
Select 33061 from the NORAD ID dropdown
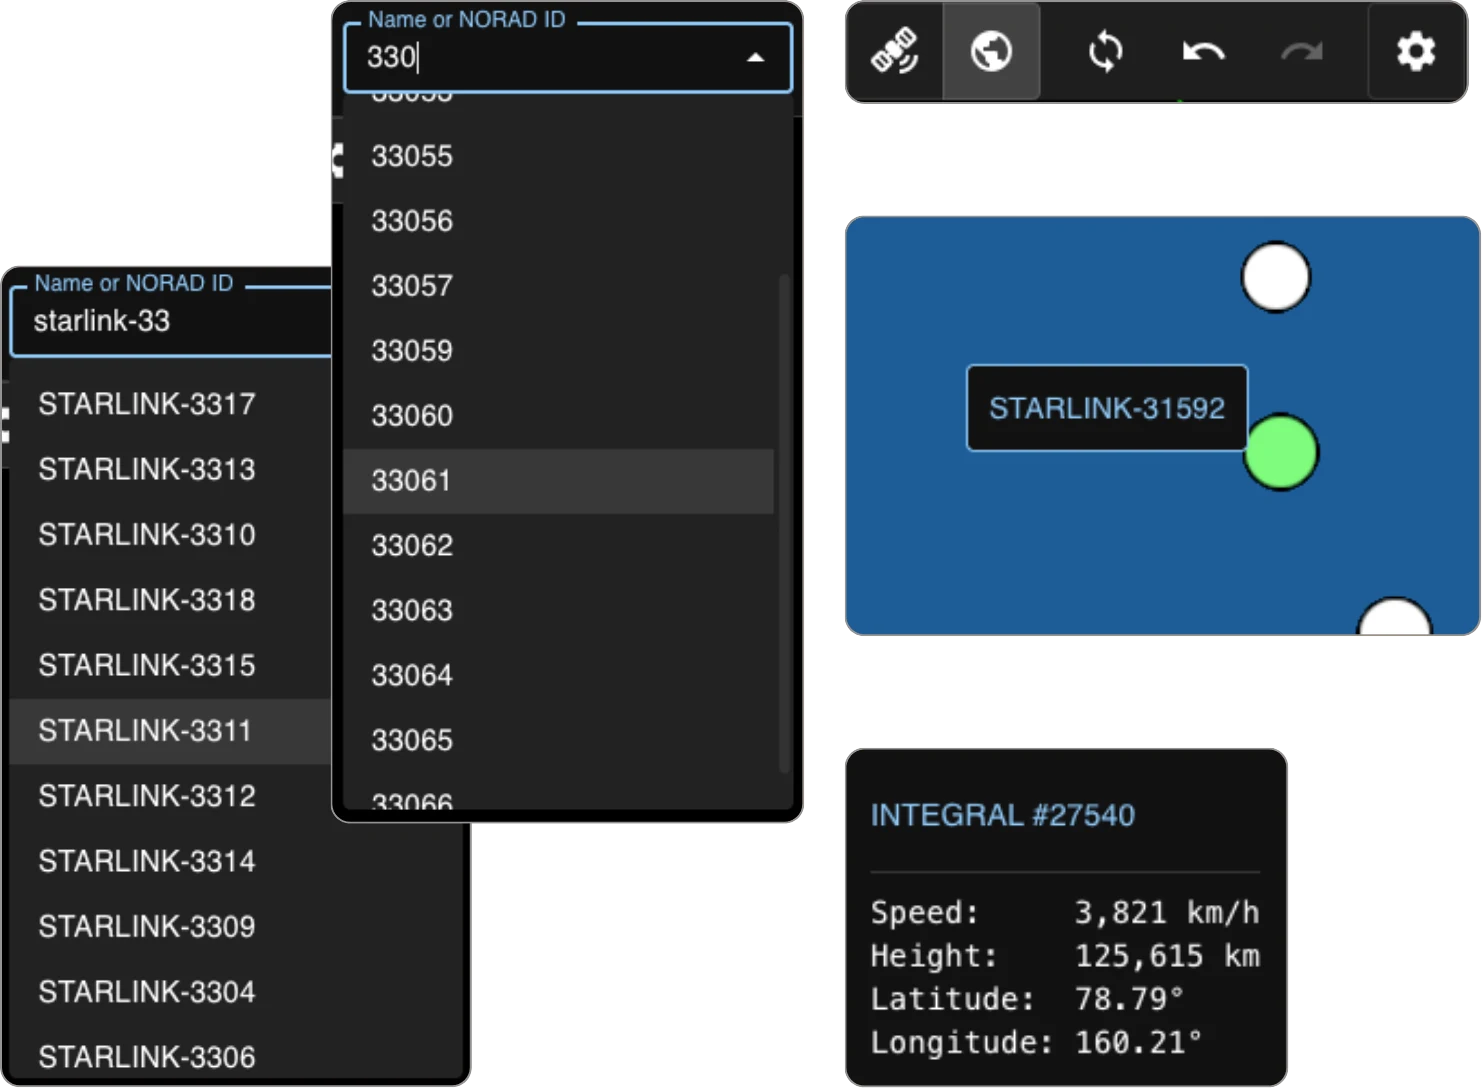coord(411,482)
